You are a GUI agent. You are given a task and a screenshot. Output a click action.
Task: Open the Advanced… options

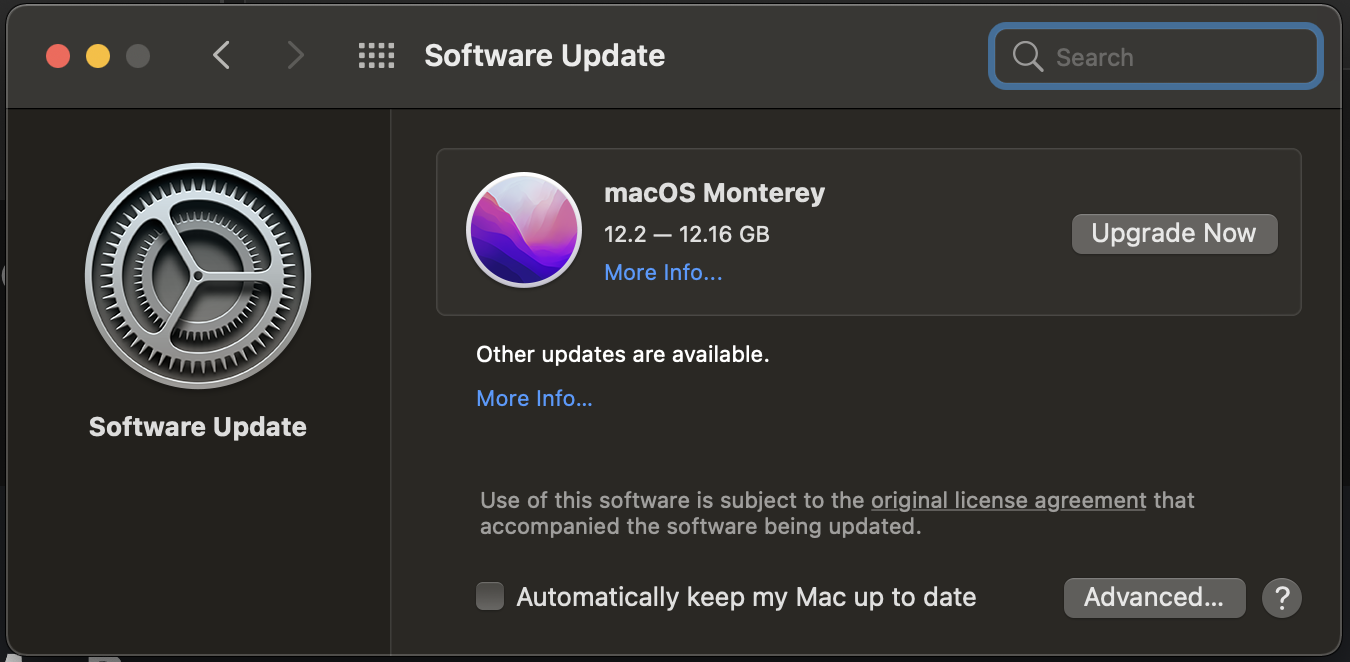(1154, 598)
